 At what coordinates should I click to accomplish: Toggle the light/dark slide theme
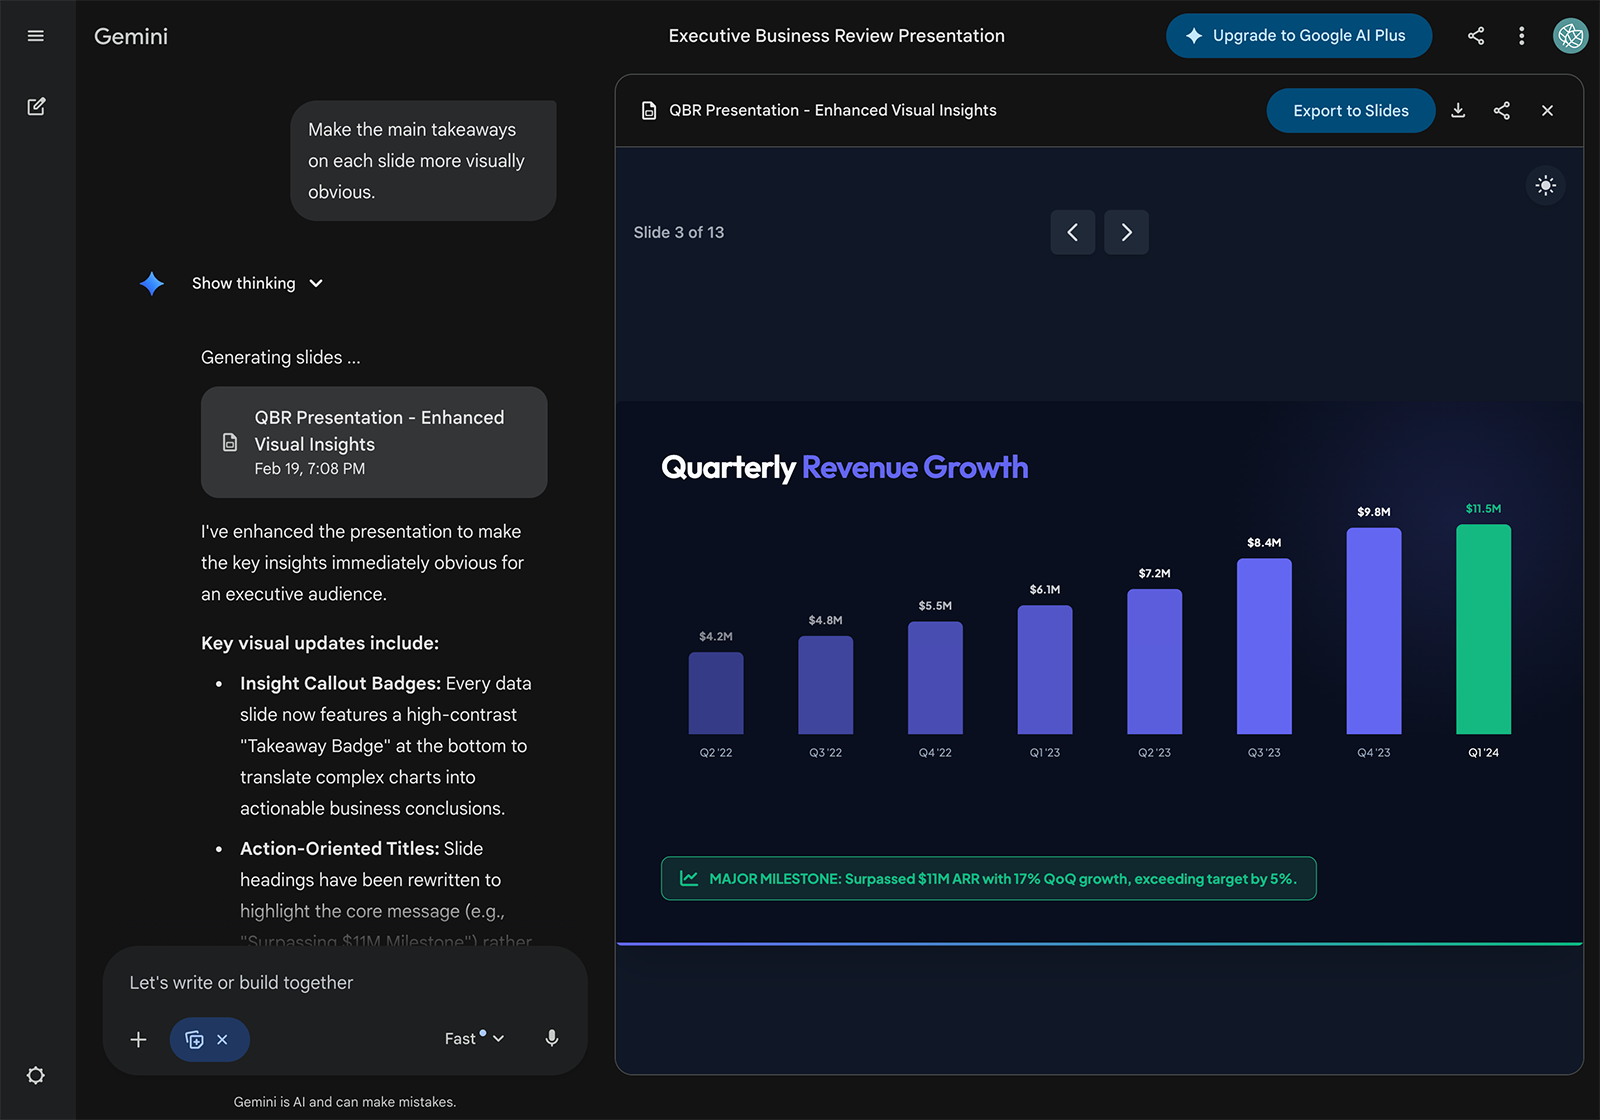click(1545, 186)
